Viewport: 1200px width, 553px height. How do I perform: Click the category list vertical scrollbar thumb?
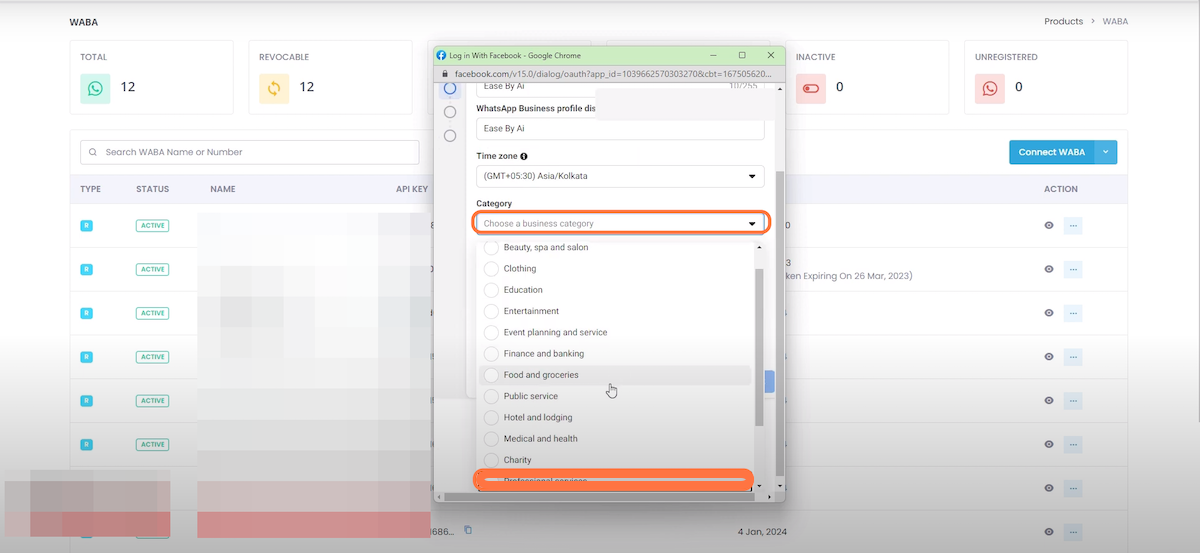click(x=758, y=345)
